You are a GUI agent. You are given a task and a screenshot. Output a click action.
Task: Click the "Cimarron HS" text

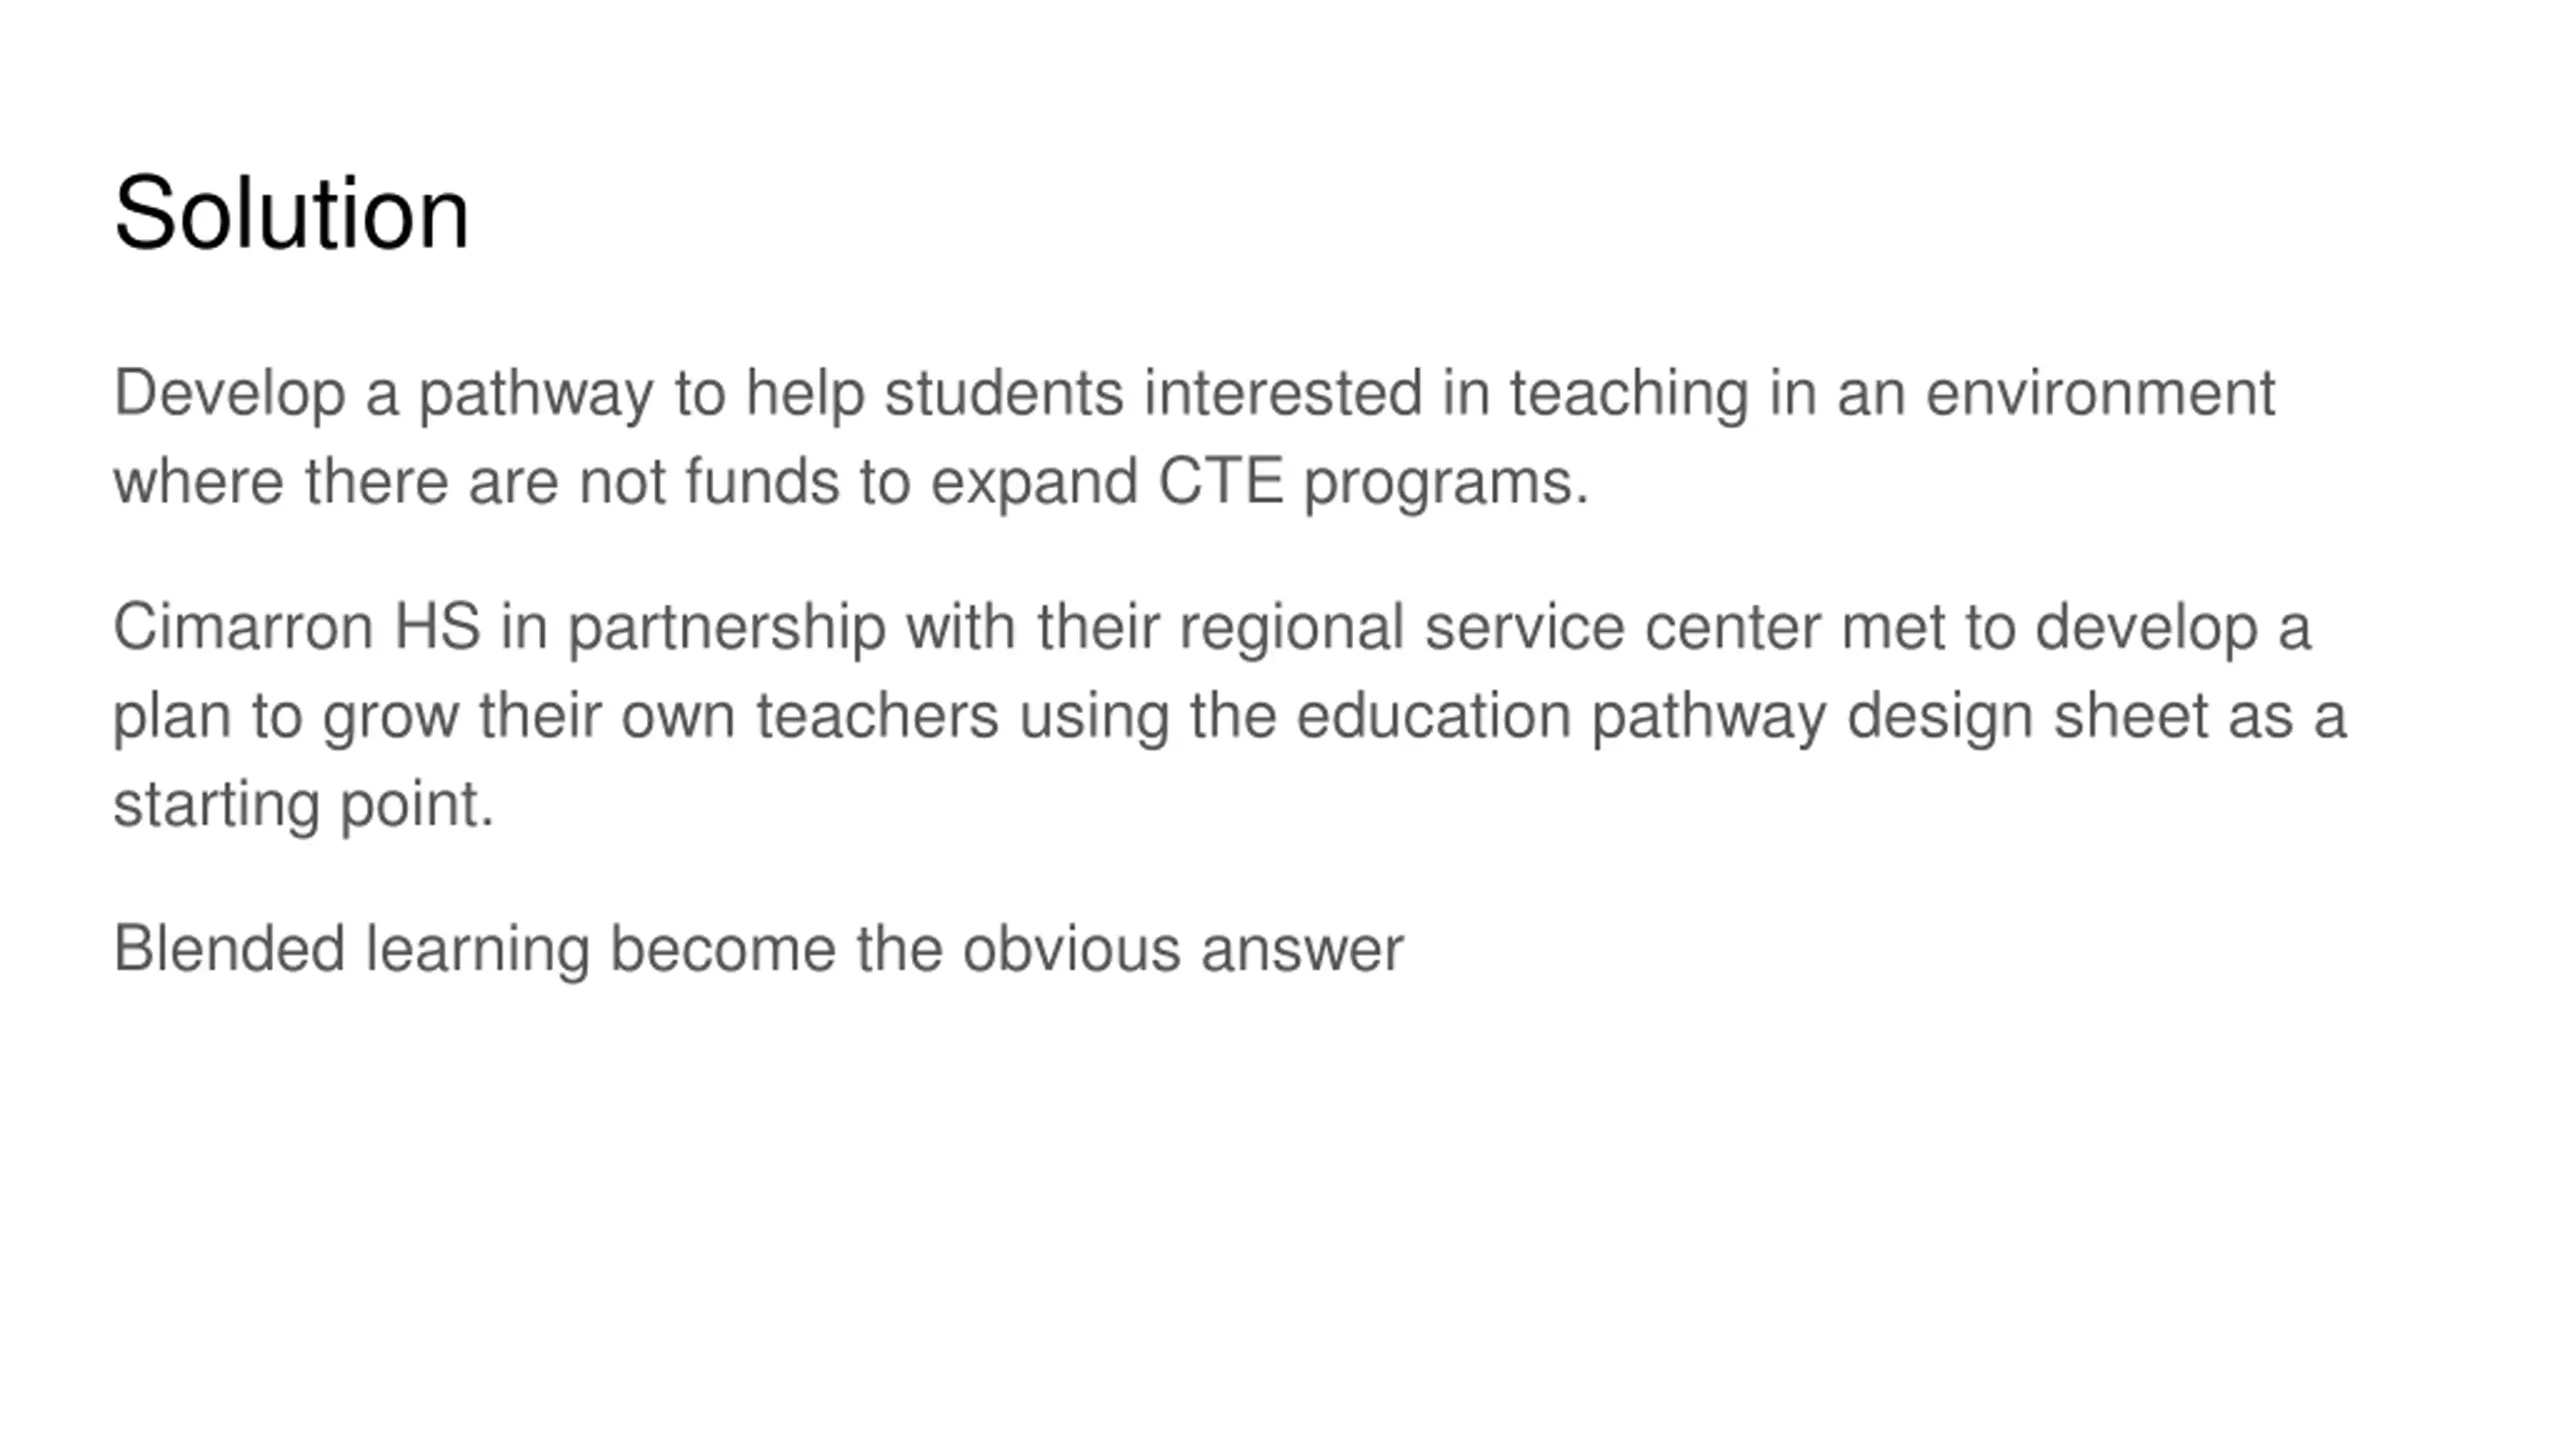tap(296, 627)
